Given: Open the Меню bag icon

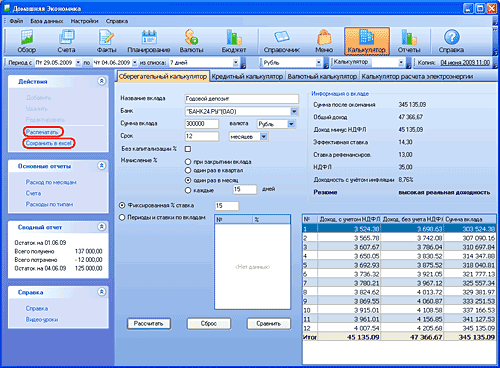Looking at the screenshot, I should click(x=324, y=41).
